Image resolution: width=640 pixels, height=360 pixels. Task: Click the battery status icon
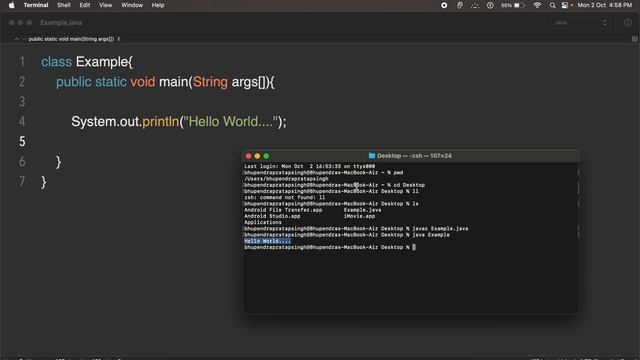(x=513, y=5)
